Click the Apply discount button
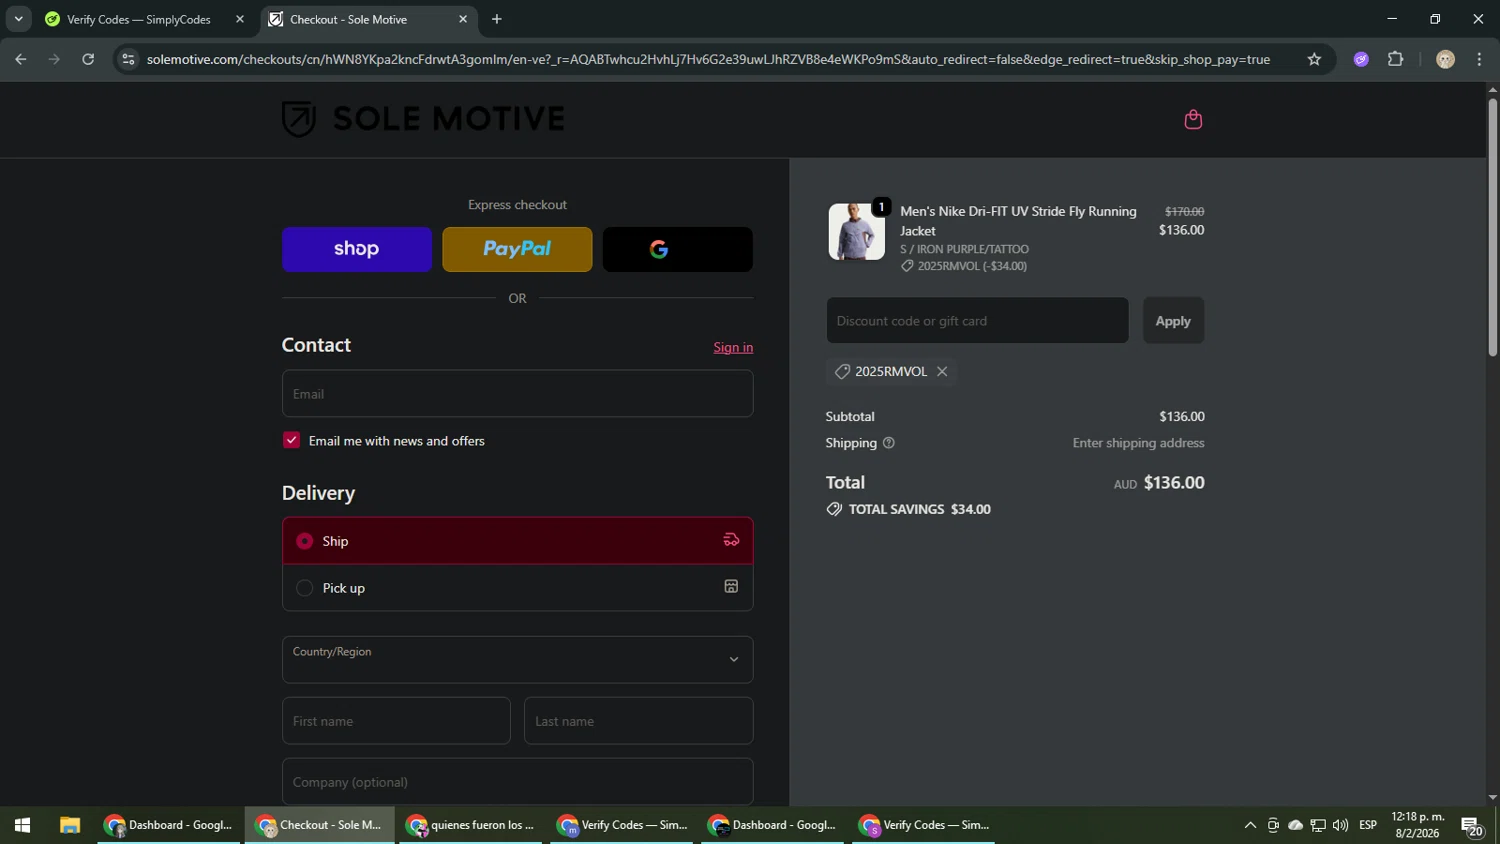The height and width of the screenshot is (844, 1500). (1173, 321)
